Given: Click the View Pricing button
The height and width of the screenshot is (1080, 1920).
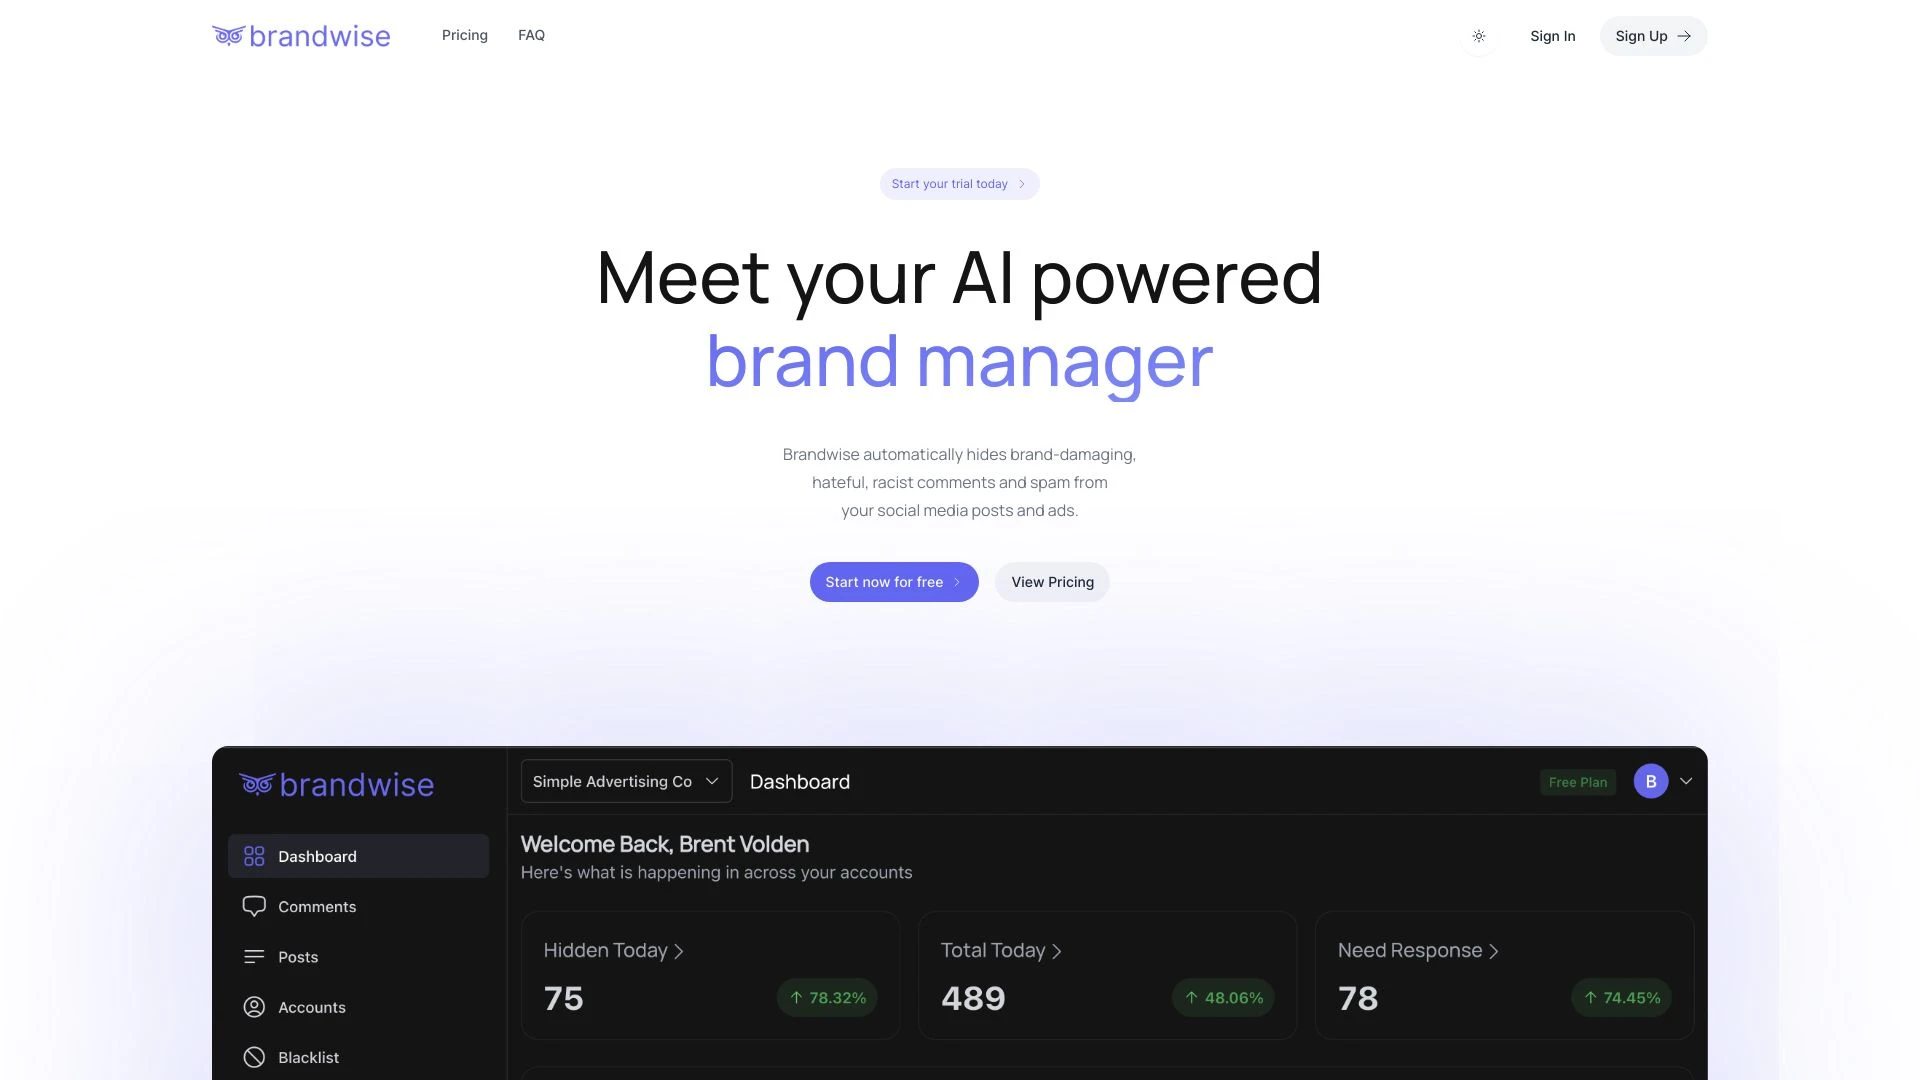Looking at the screenshot, I should tap(1051, 582).
